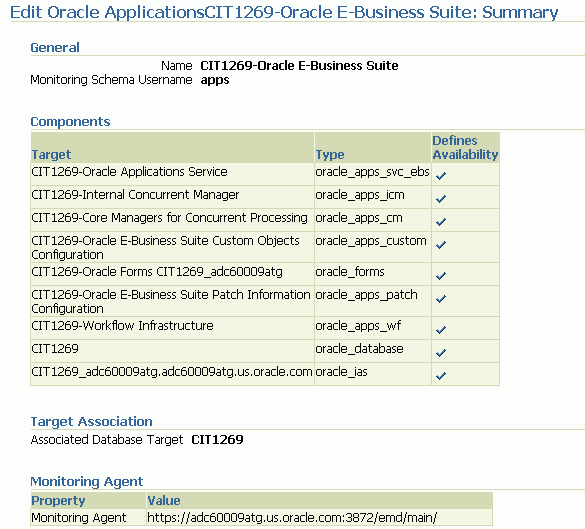The height and width of the screenshot is (529, 585).
Task: Select CIT1269_adc60009atg.adc60009atg.us.oracle.com target cell
Action: pos(172,374)
